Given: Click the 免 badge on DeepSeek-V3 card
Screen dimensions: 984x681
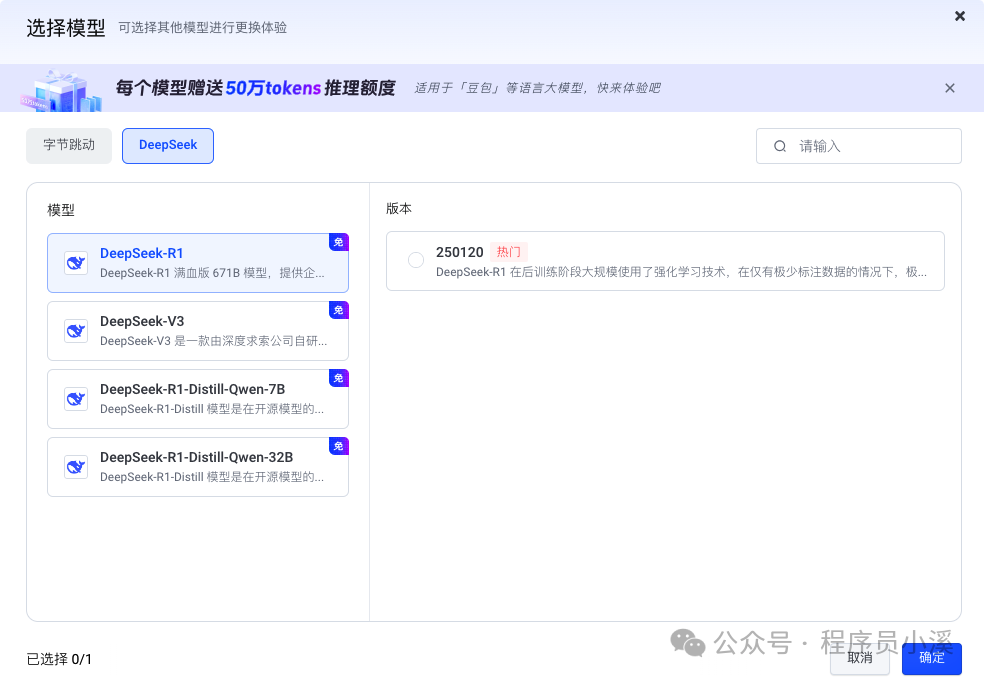Looking at the screenshot, I should pyautogui.click(x=338, y=310).
